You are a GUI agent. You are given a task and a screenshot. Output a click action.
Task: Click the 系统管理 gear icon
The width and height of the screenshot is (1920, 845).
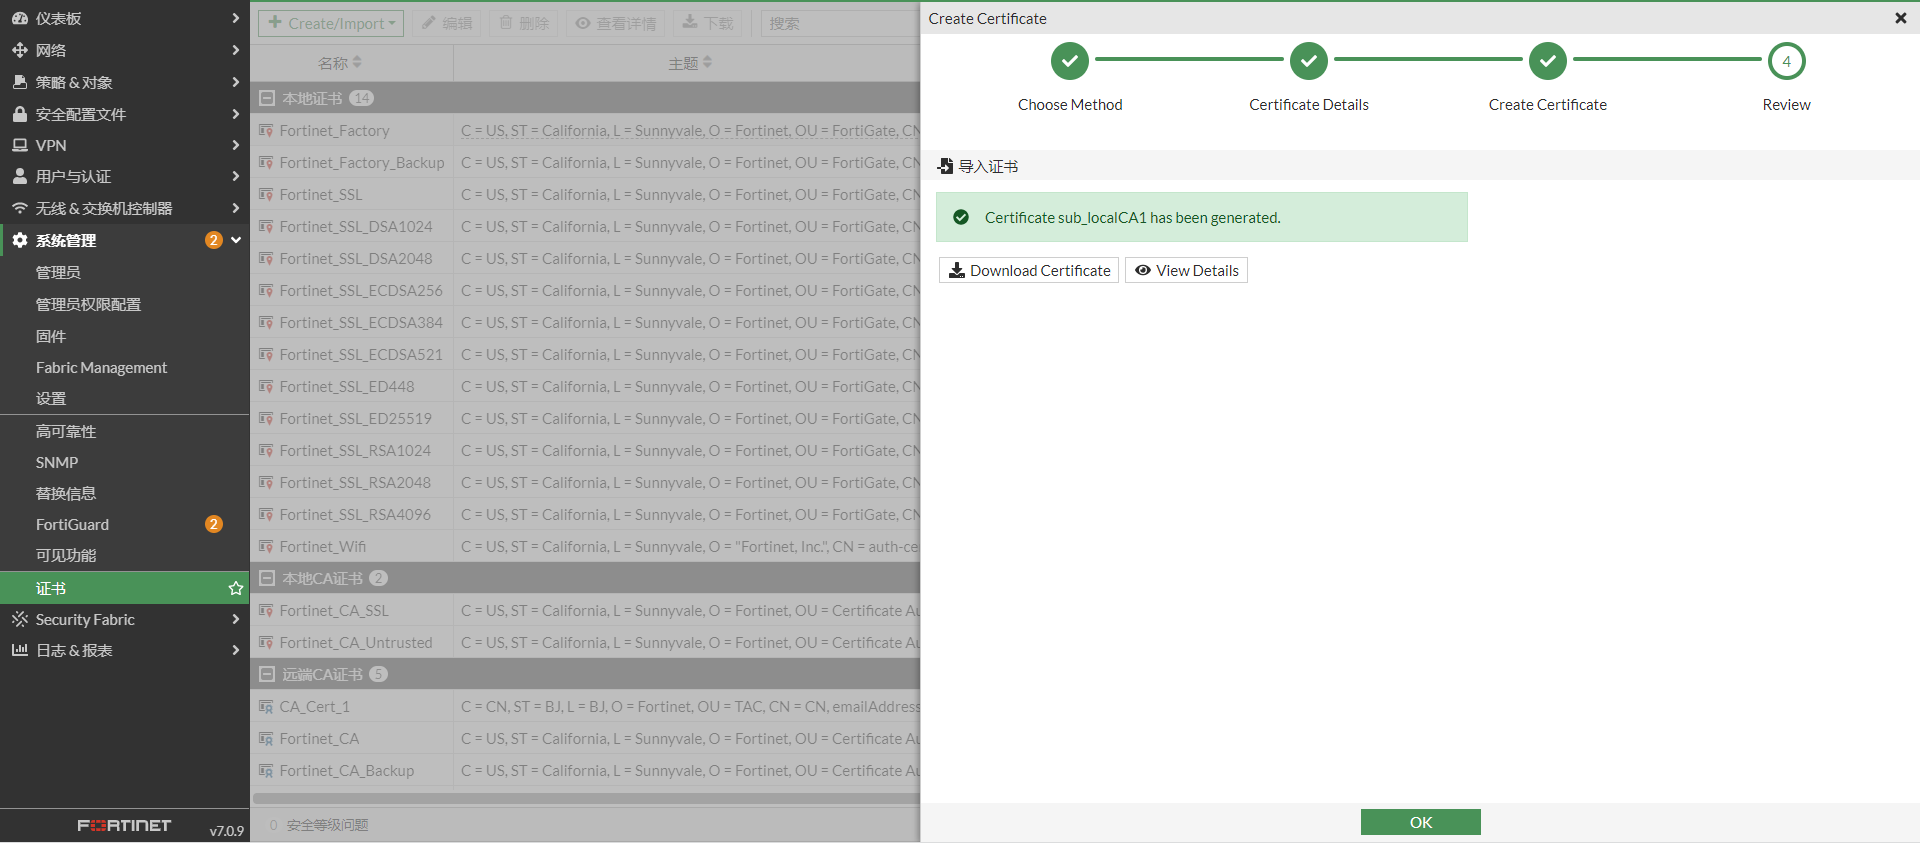(x=19, y=241)
